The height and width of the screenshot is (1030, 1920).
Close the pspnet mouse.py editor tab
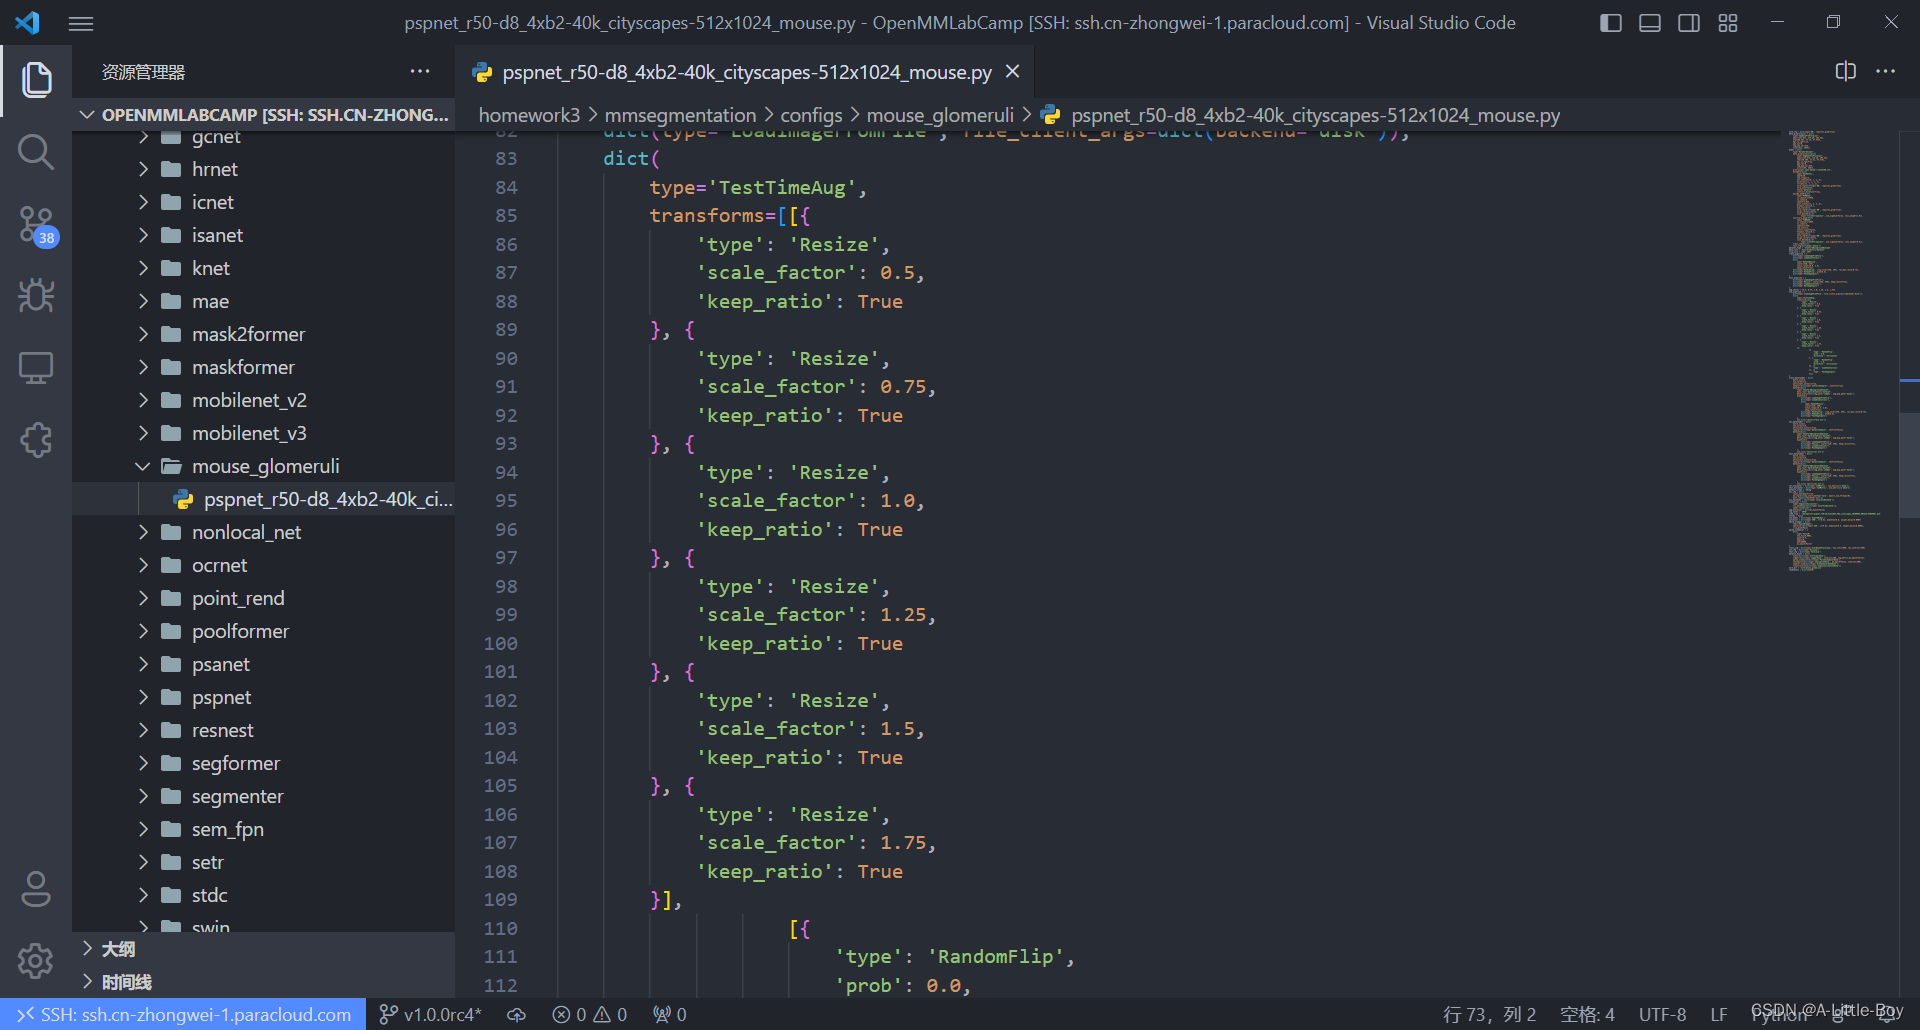pyautogui.click(x=1012, y=71)
